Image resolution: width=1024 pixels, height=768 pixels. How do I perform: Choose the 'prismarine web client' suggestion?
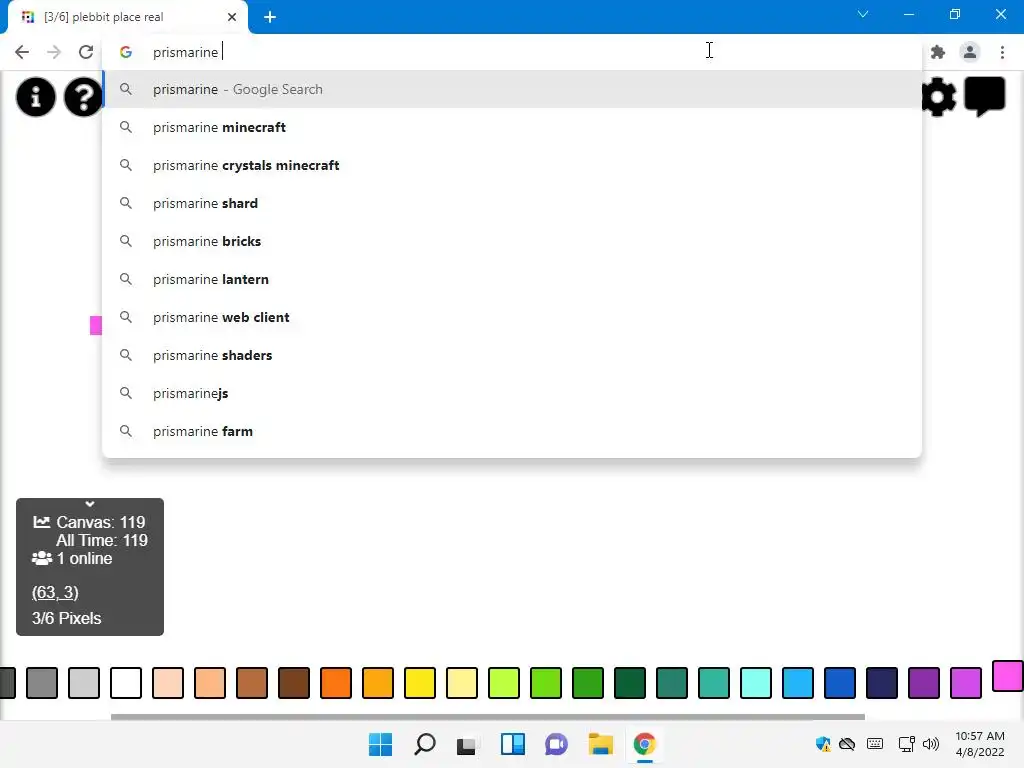[x=512, y=317]
